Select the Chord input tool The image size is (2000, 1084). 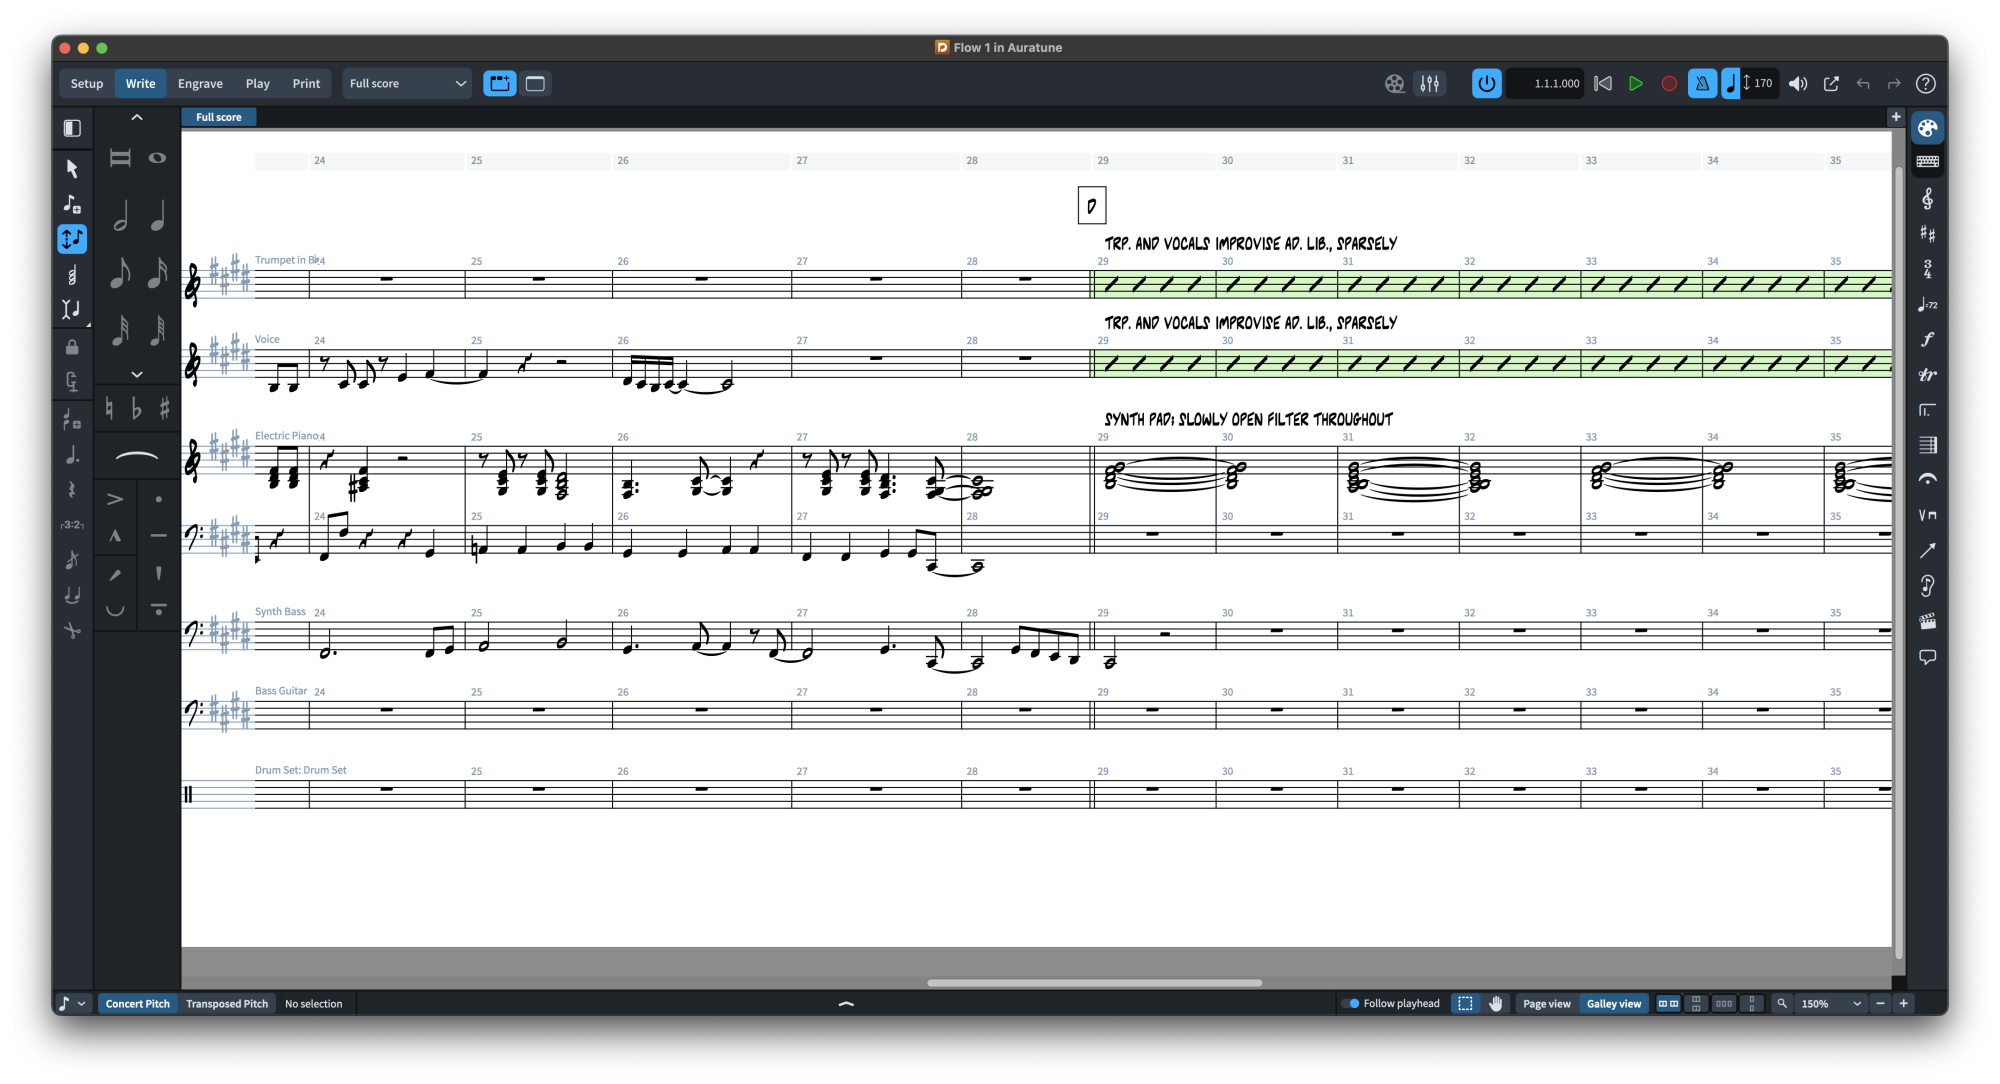tap(72, 274)
